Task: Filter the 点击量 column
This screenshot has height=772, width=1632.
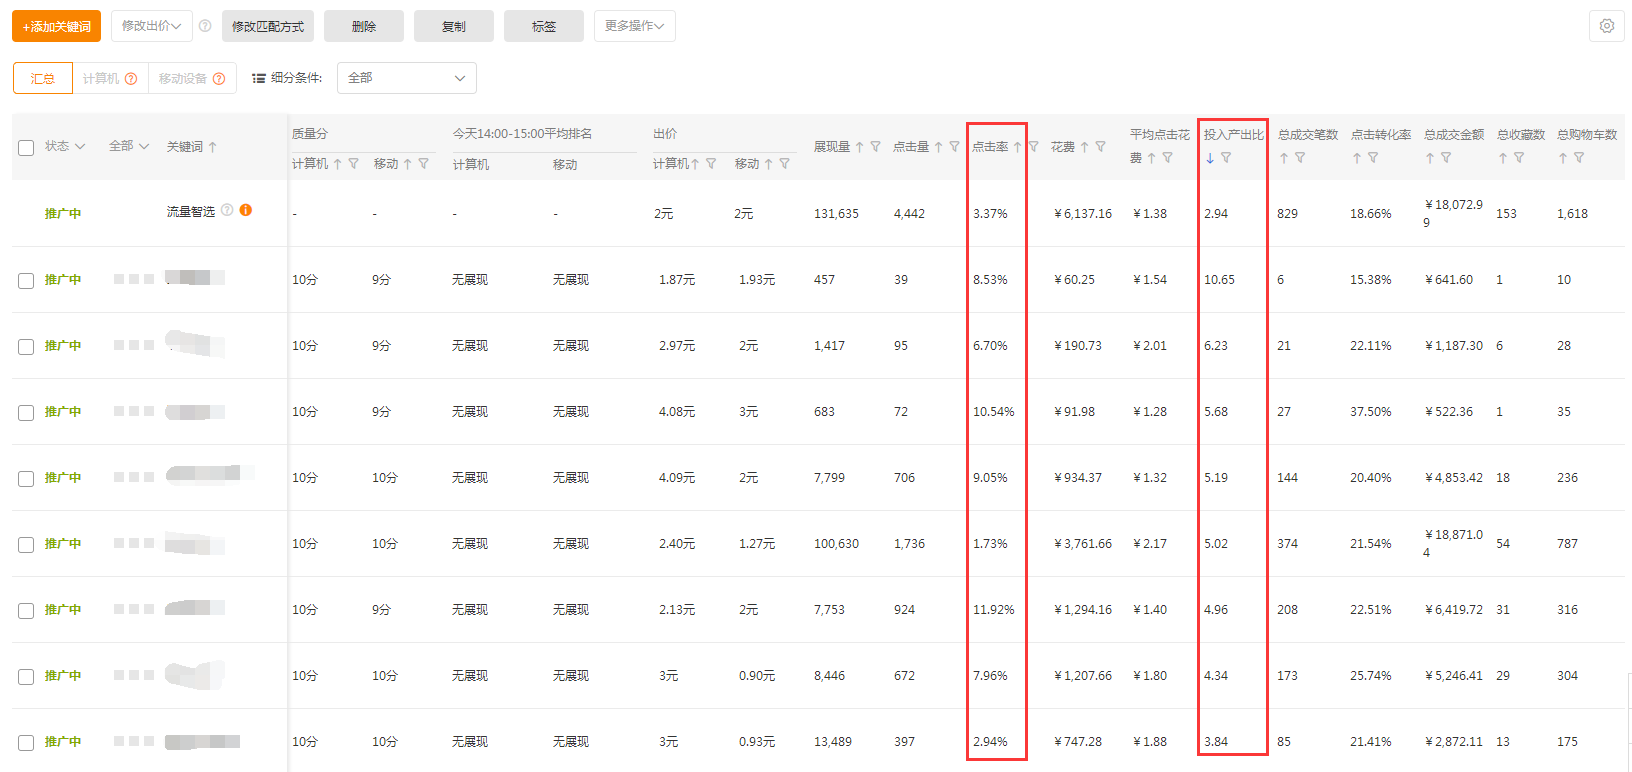Action: [x=954, y=147]
